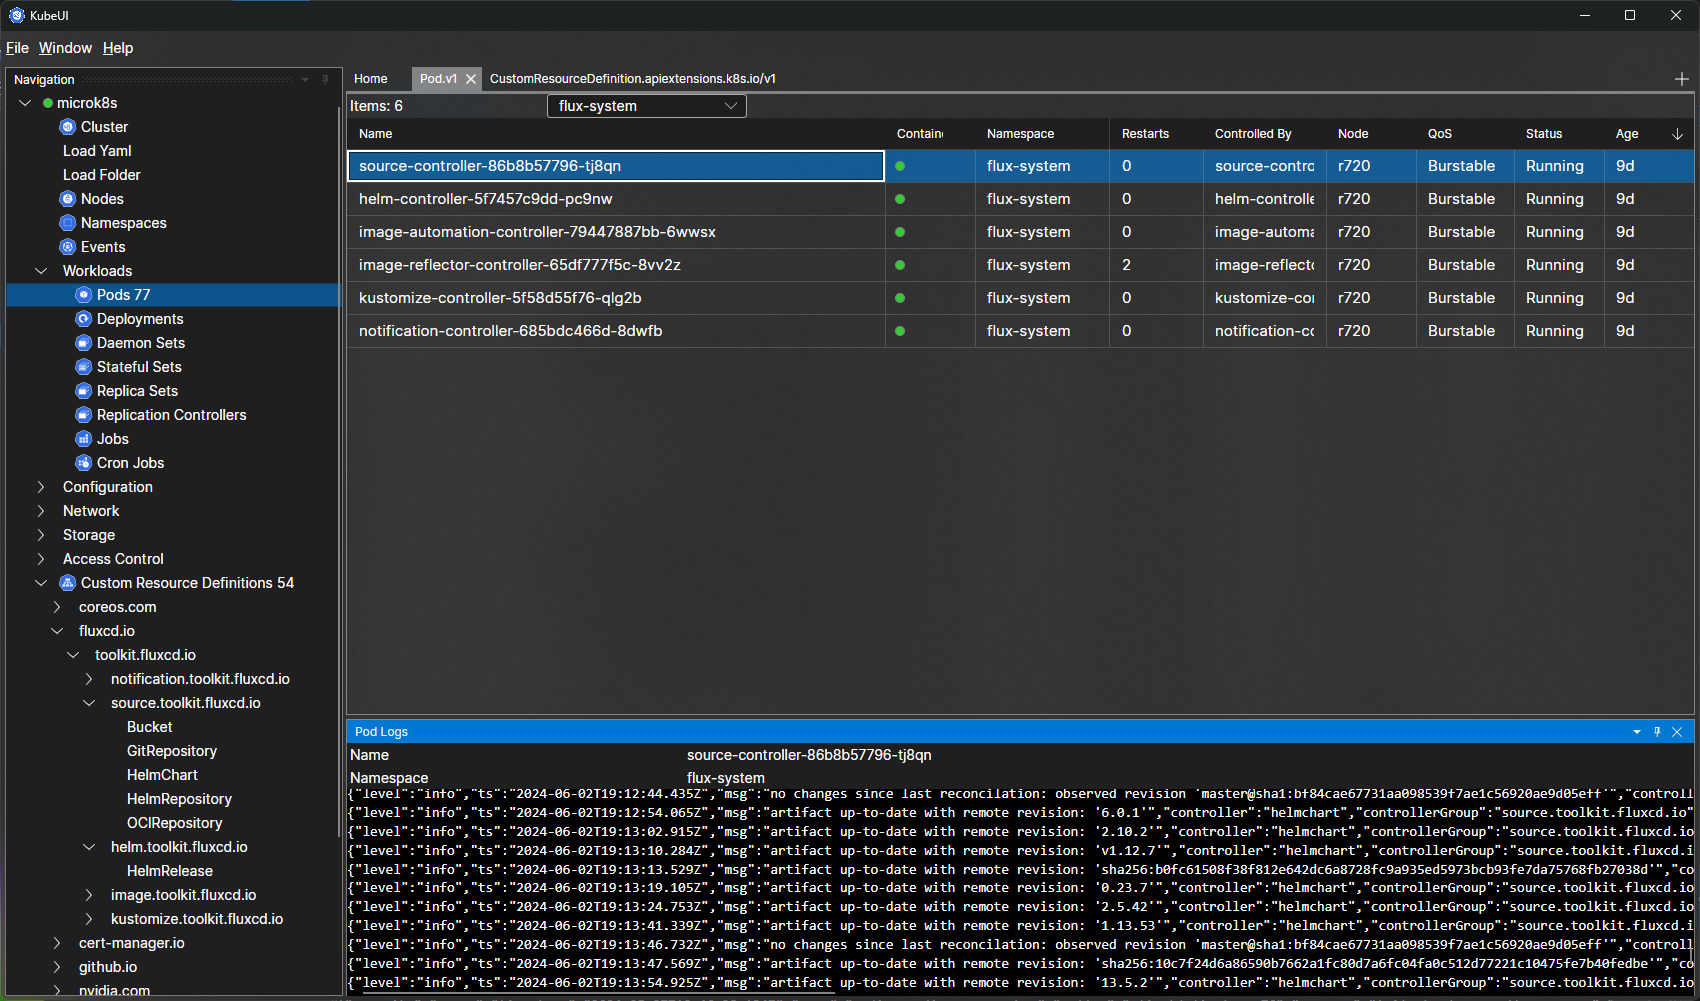Click restarts value 2 for image-reflector-controller
1700x1001 pixels.
(x=1126, y=265)
